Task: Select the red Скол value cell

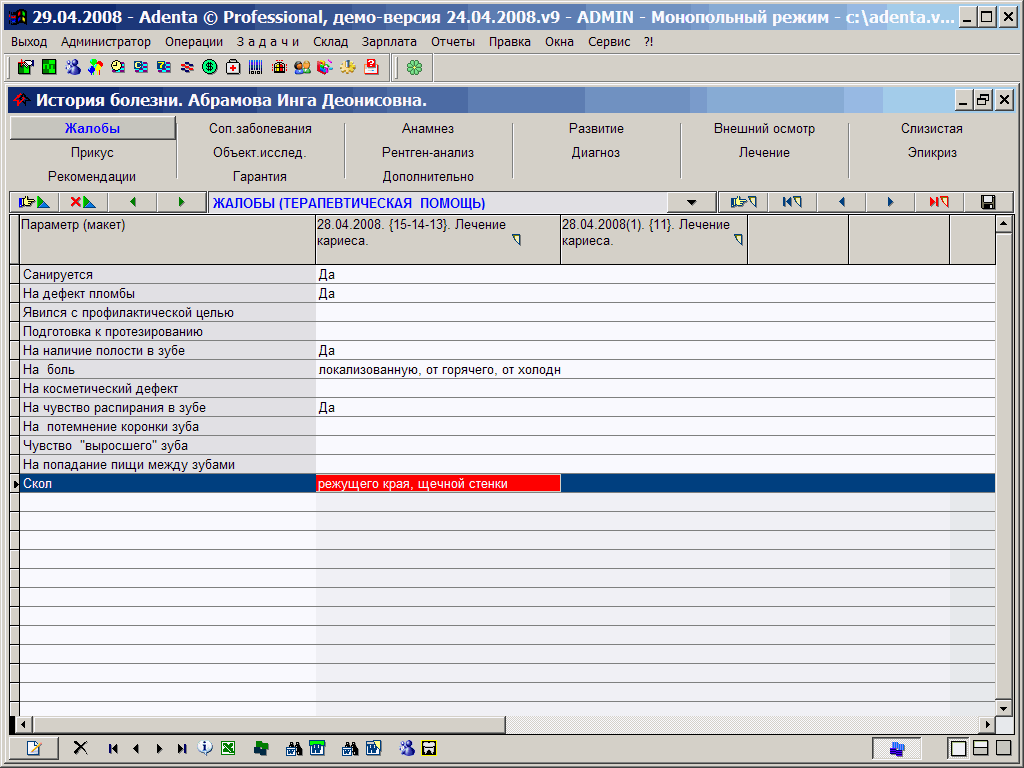Action: click(x=438, y=484)
